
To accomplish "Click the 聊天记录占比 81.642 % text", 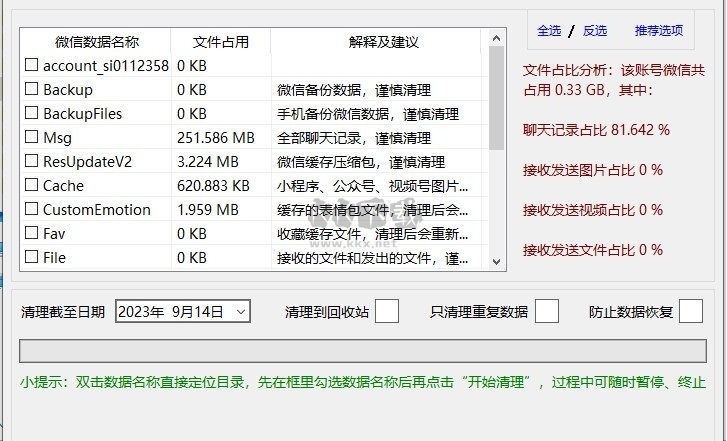I will click(x=596, y=130).
